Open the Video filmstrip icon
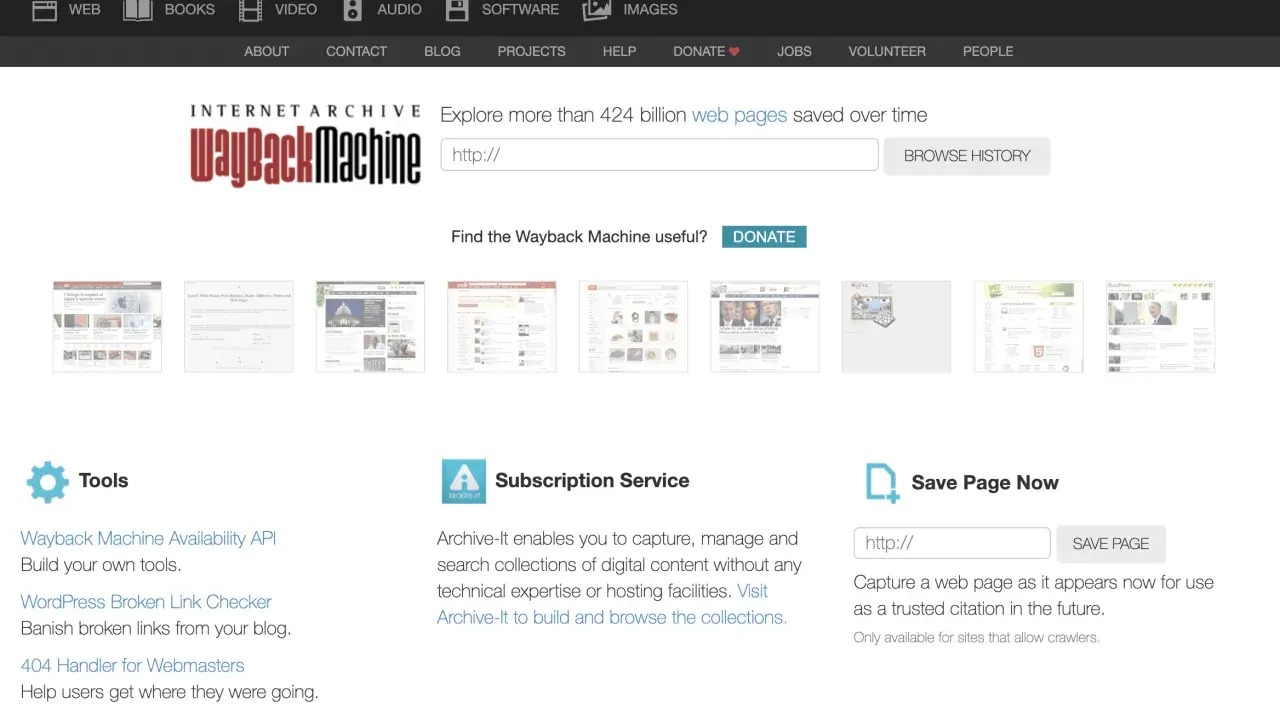 (x=250, y=10)
